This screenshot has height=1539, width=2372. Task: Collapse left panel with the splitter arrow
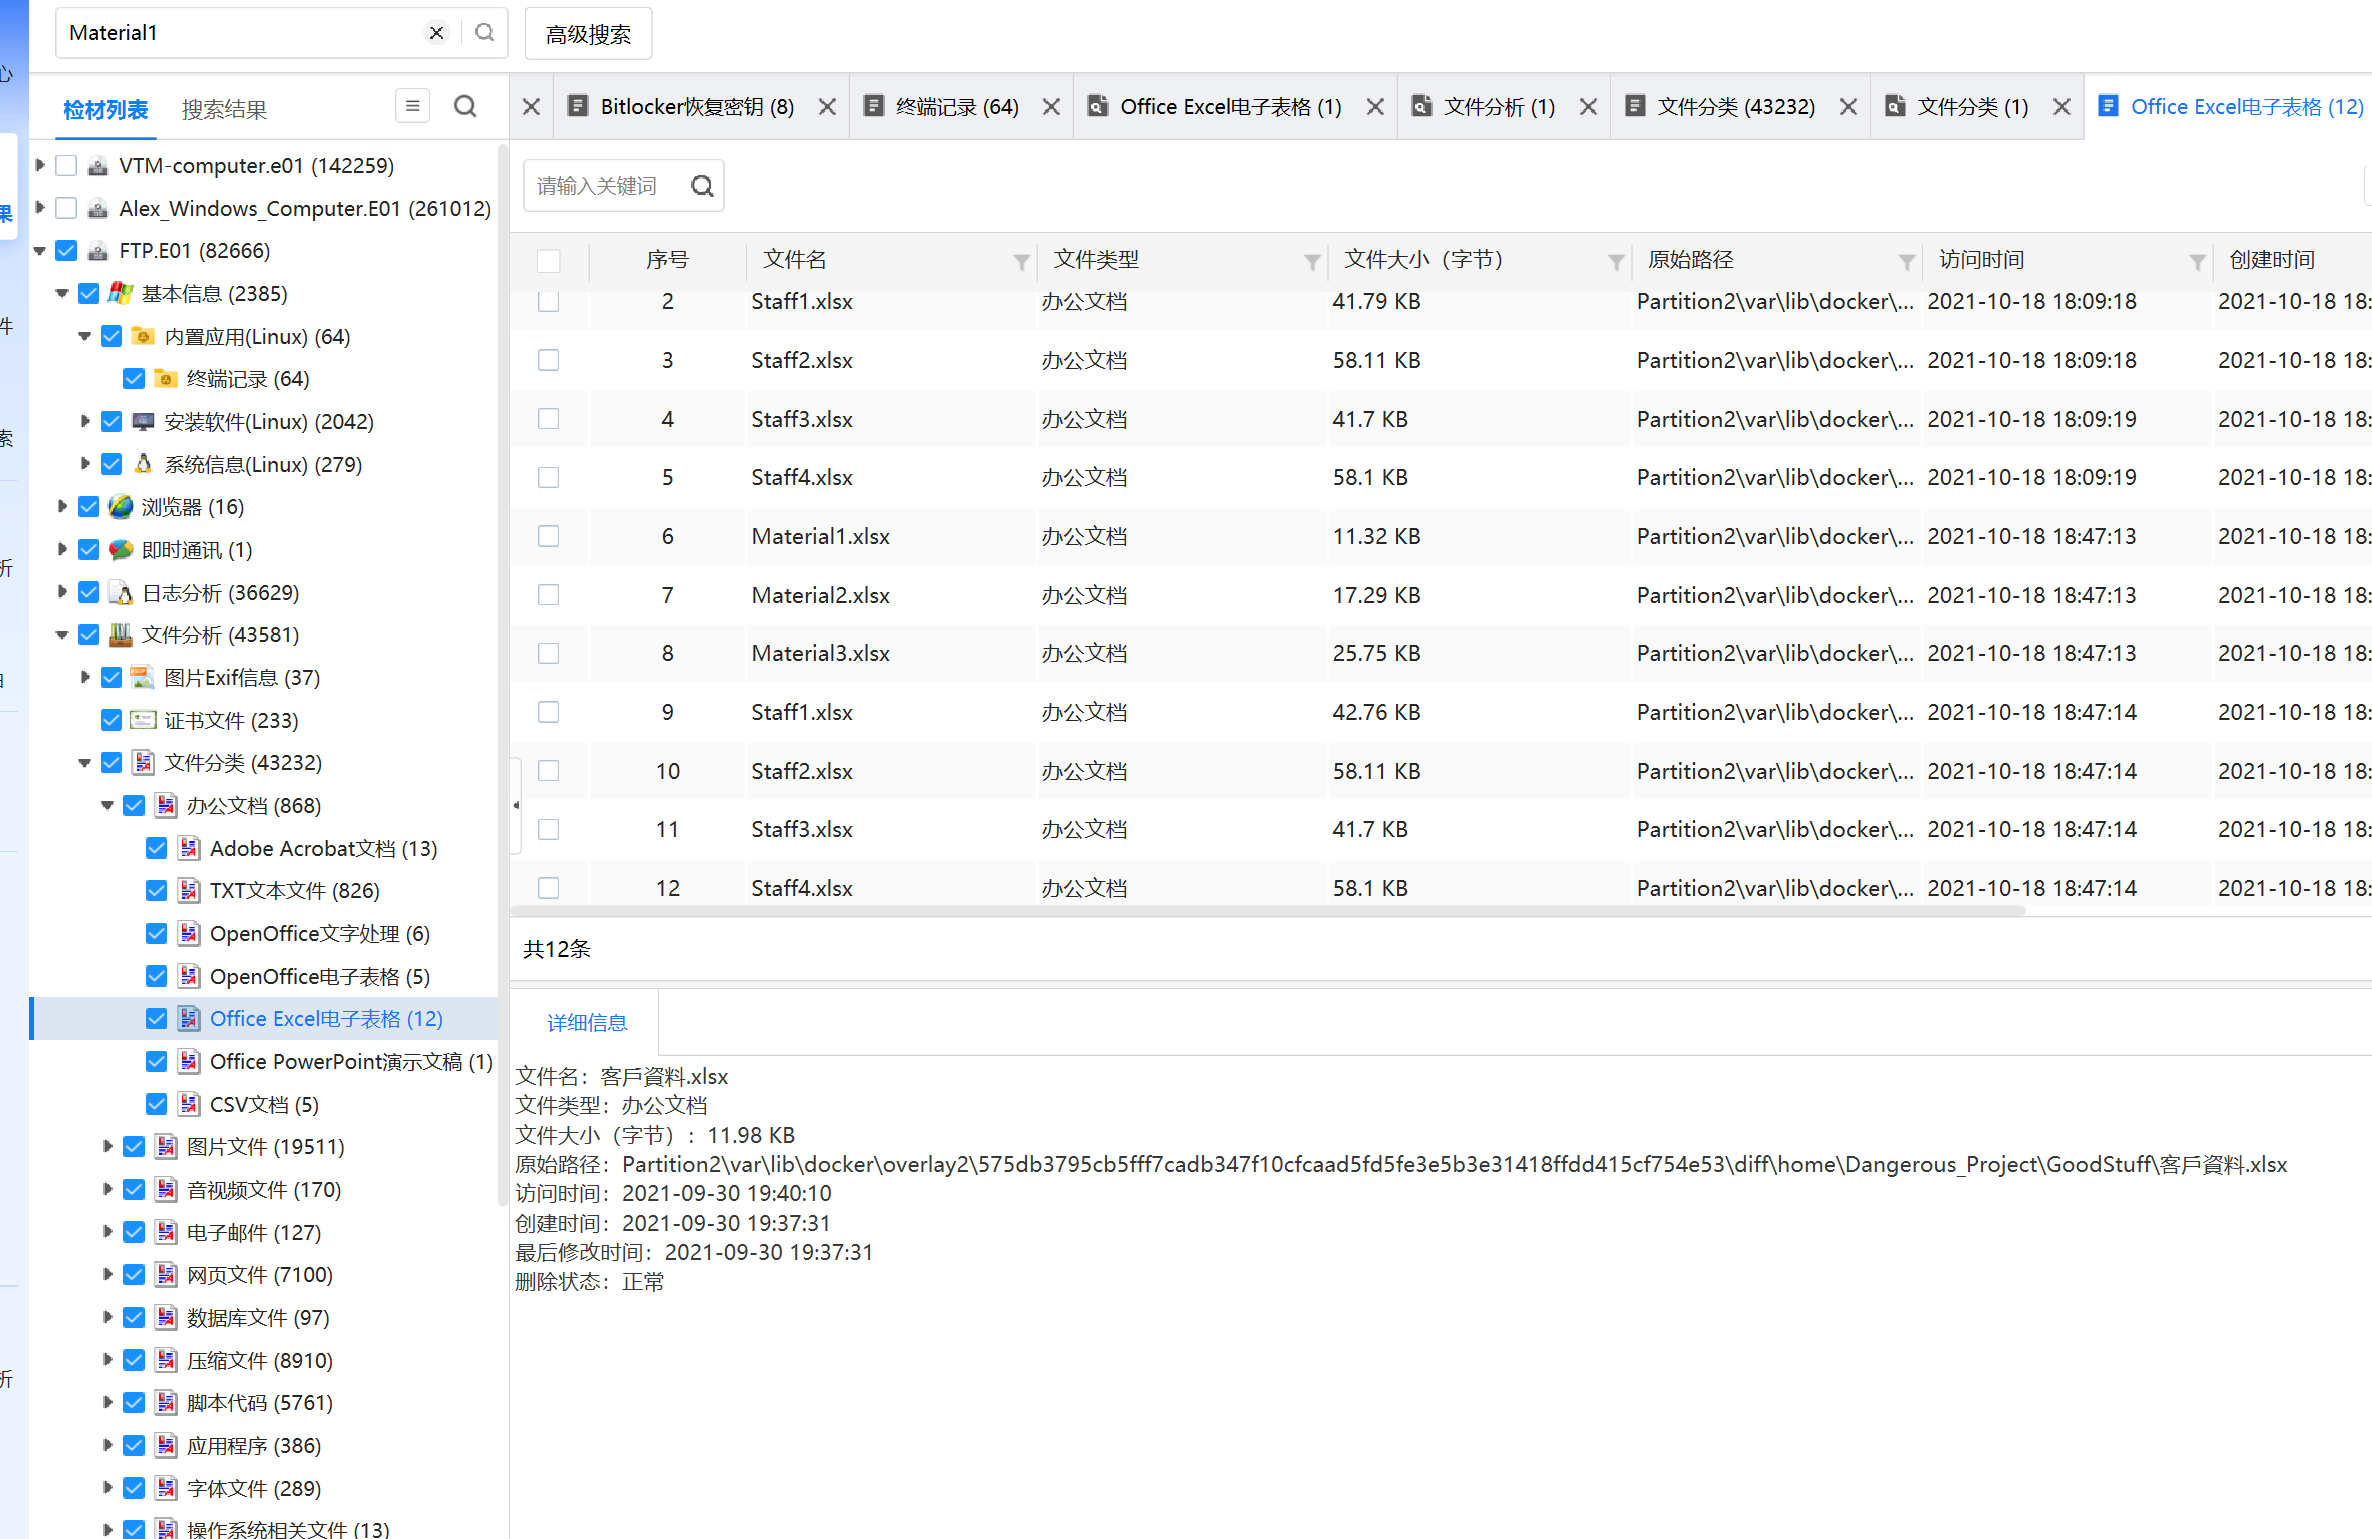pyautogui.click(x=516, y=806)
